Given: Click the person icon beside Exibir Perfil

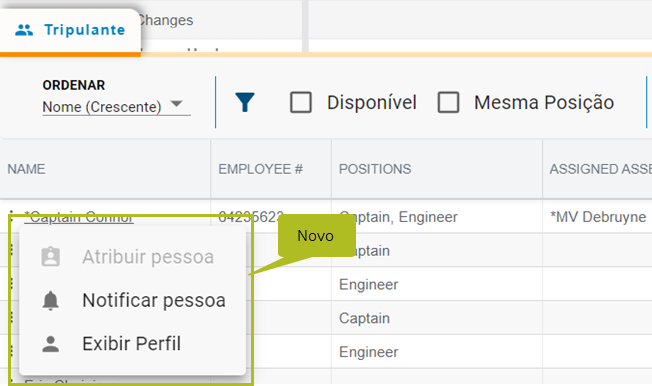Looking at the screenshot, I should click(x=50, y=344).
